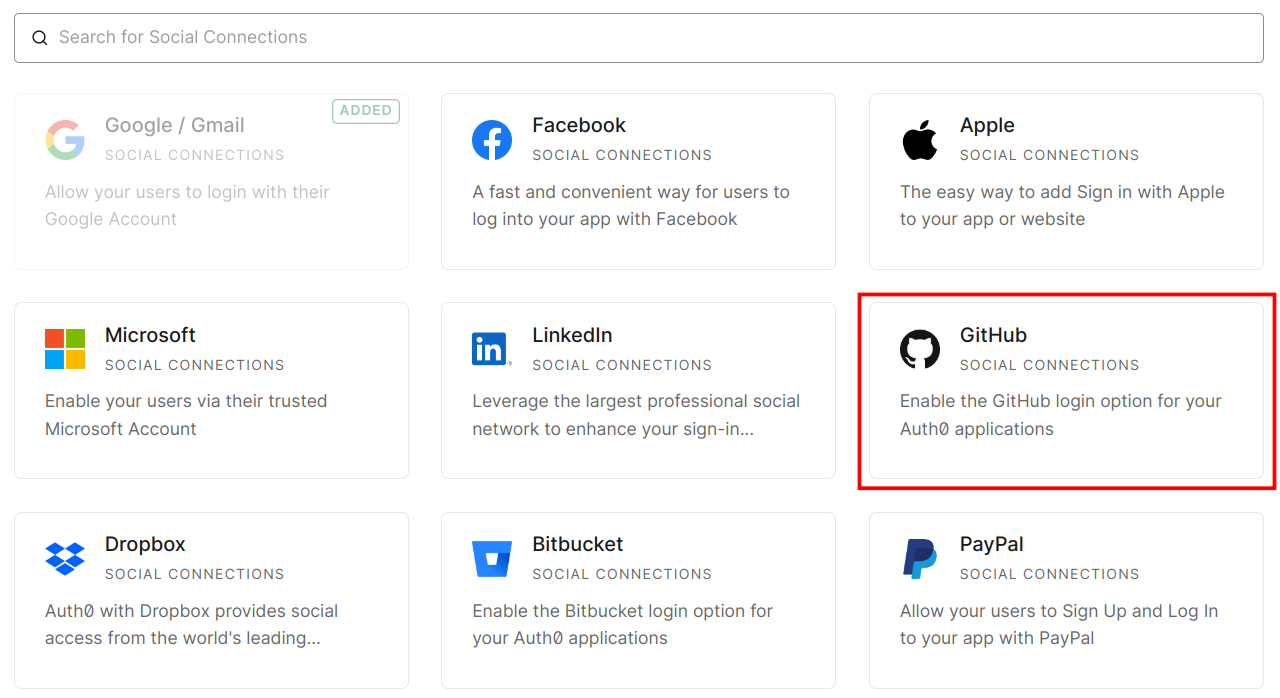The height and width of the screenshot is (698, 1280).
Task: Click the Bitbucket login option description
Action: click(x=623, y=624)
